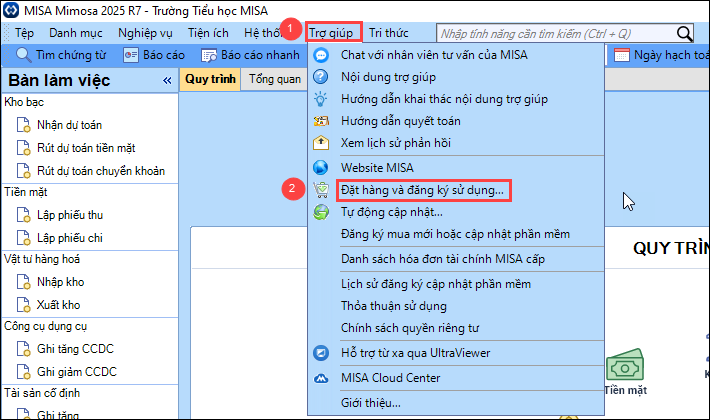
Task: Click the Tiền mặt money icon in workflow
Action: click(x=625, y=365)
